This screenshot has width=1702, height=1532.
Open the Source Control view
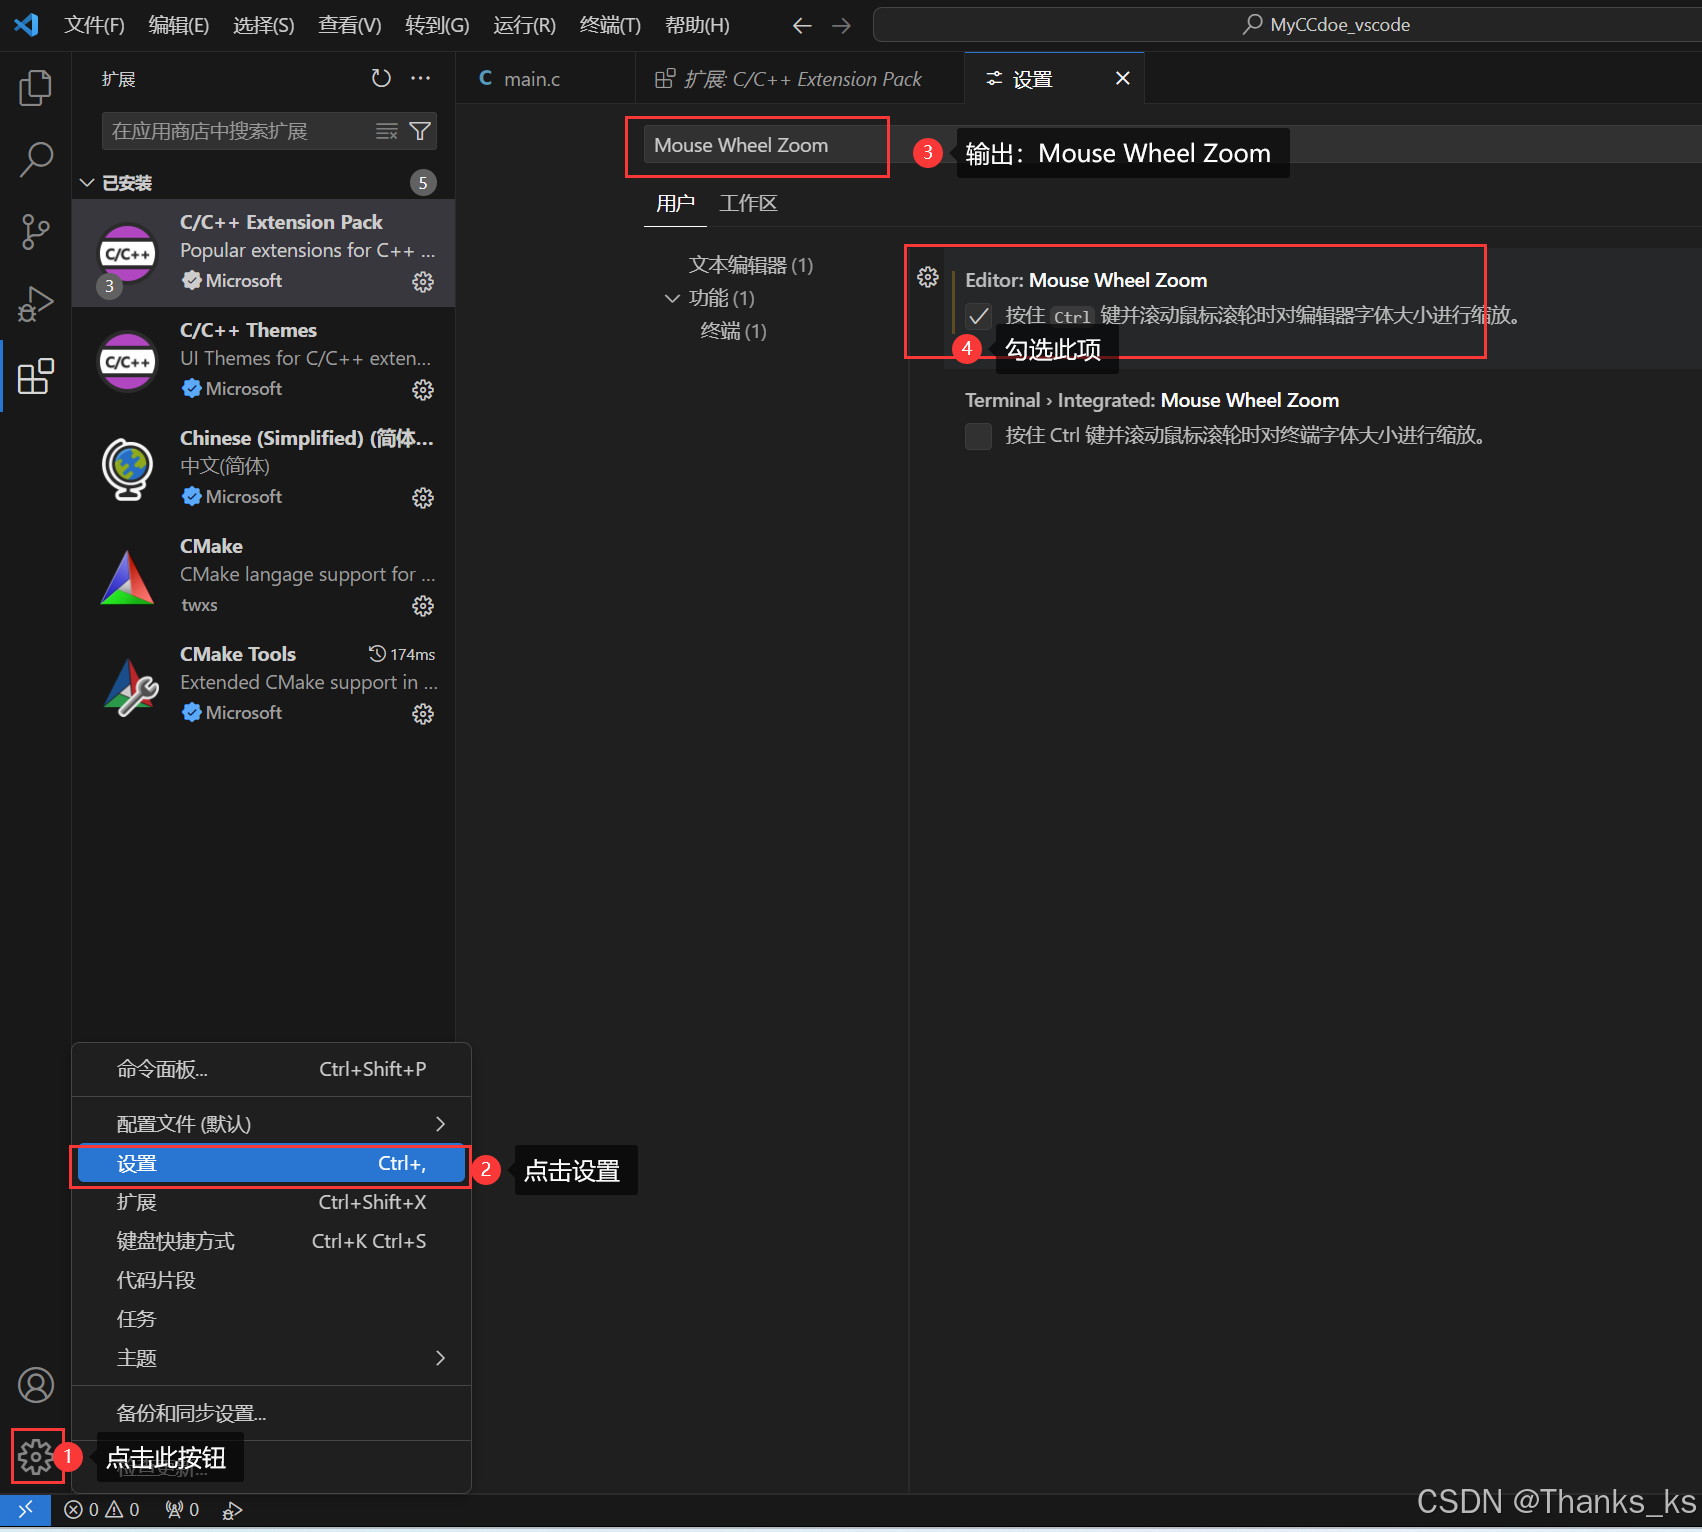[36, 232]
